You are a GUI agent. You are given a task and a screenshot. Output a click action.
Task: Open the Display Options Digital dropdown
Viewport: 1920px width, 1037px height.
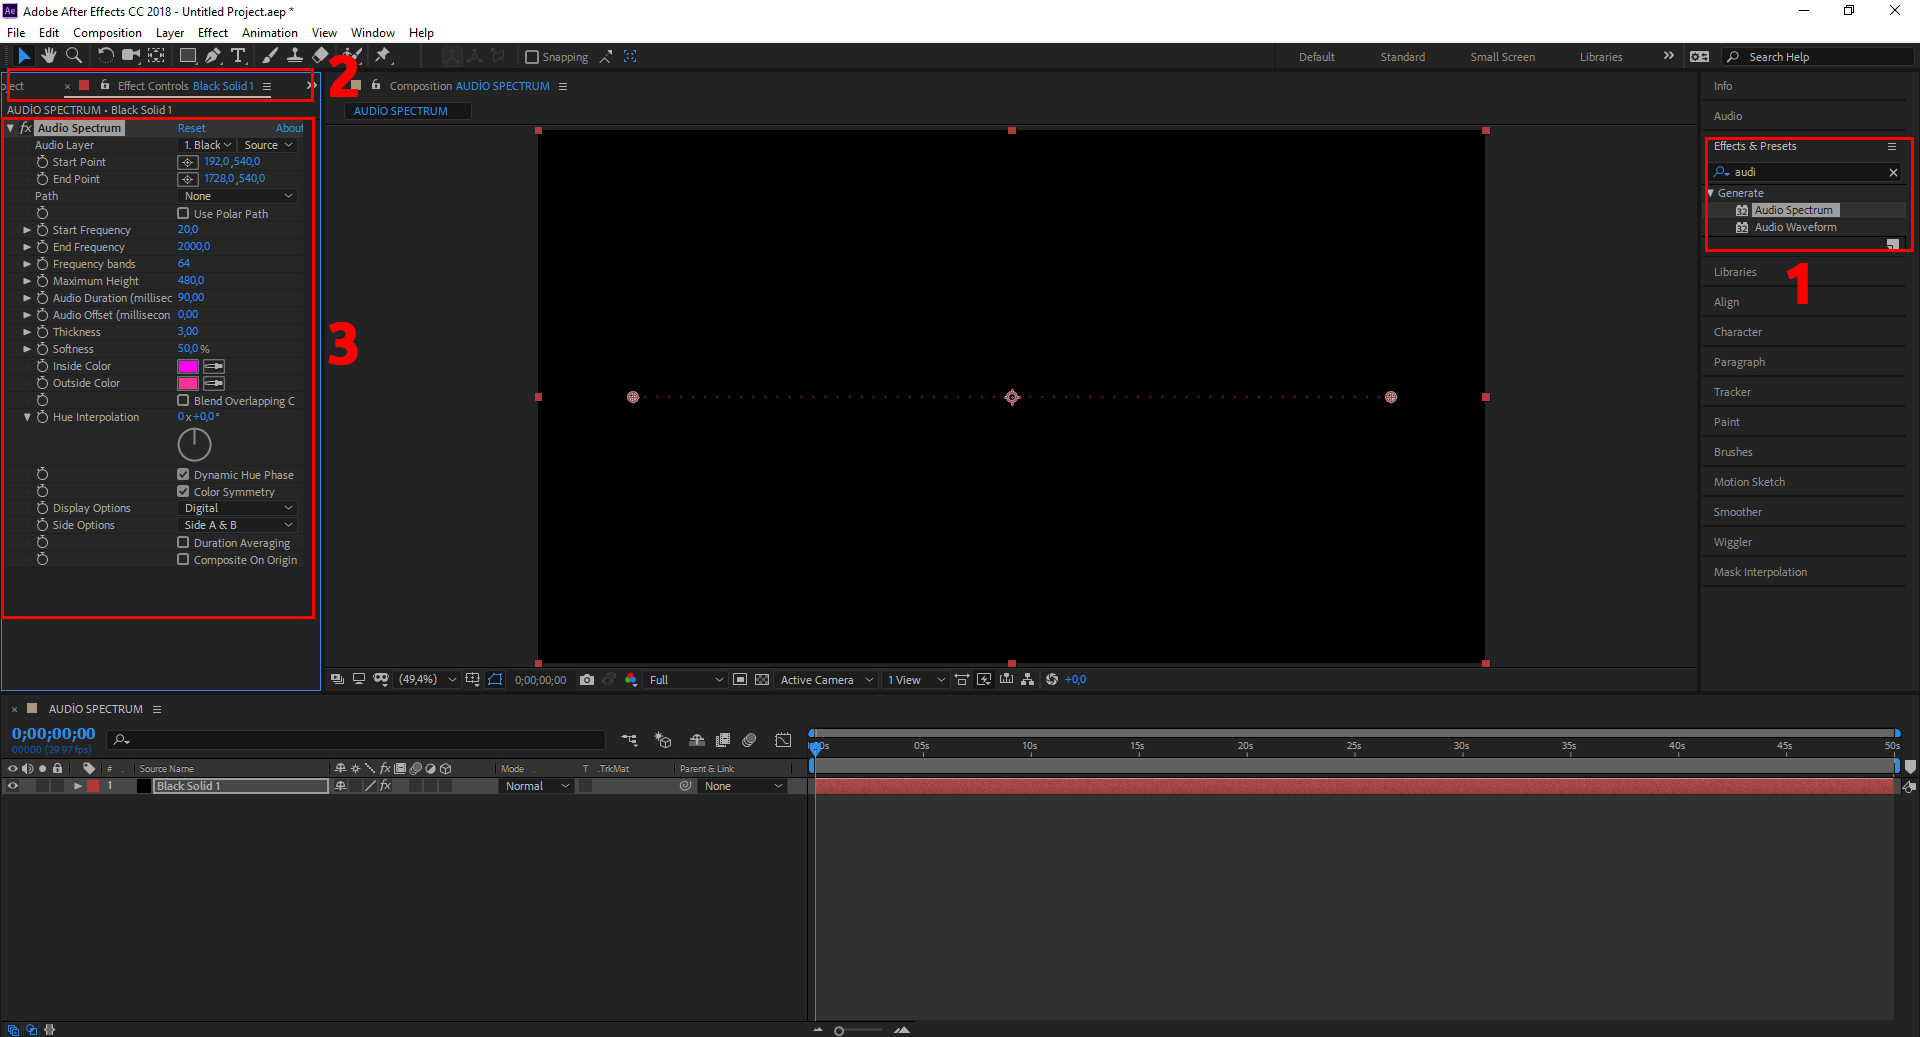(x=238, y=508)
